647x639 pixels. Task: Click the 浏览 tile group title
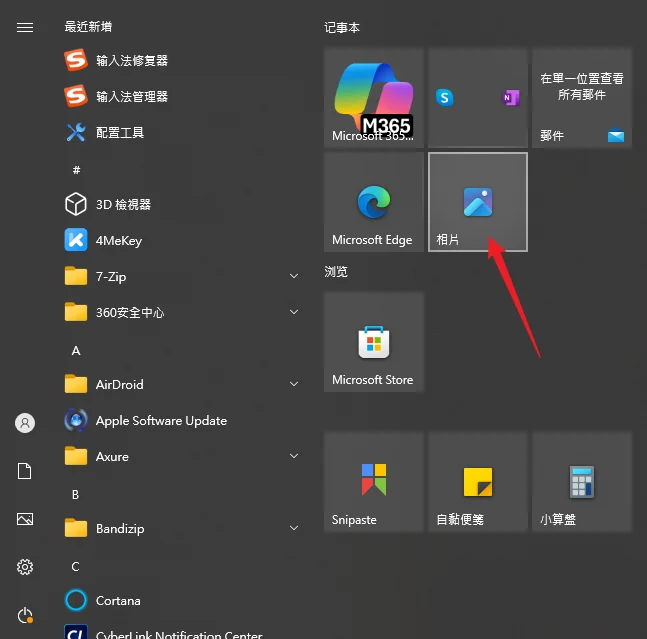click(x=336, y=272)
